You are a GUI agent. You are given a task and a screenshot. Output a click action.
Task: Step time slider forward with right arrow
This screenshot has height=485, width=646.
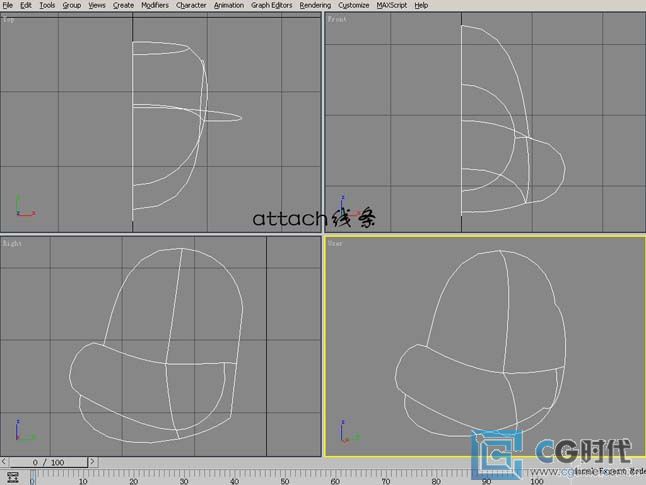tap(92, 462)
